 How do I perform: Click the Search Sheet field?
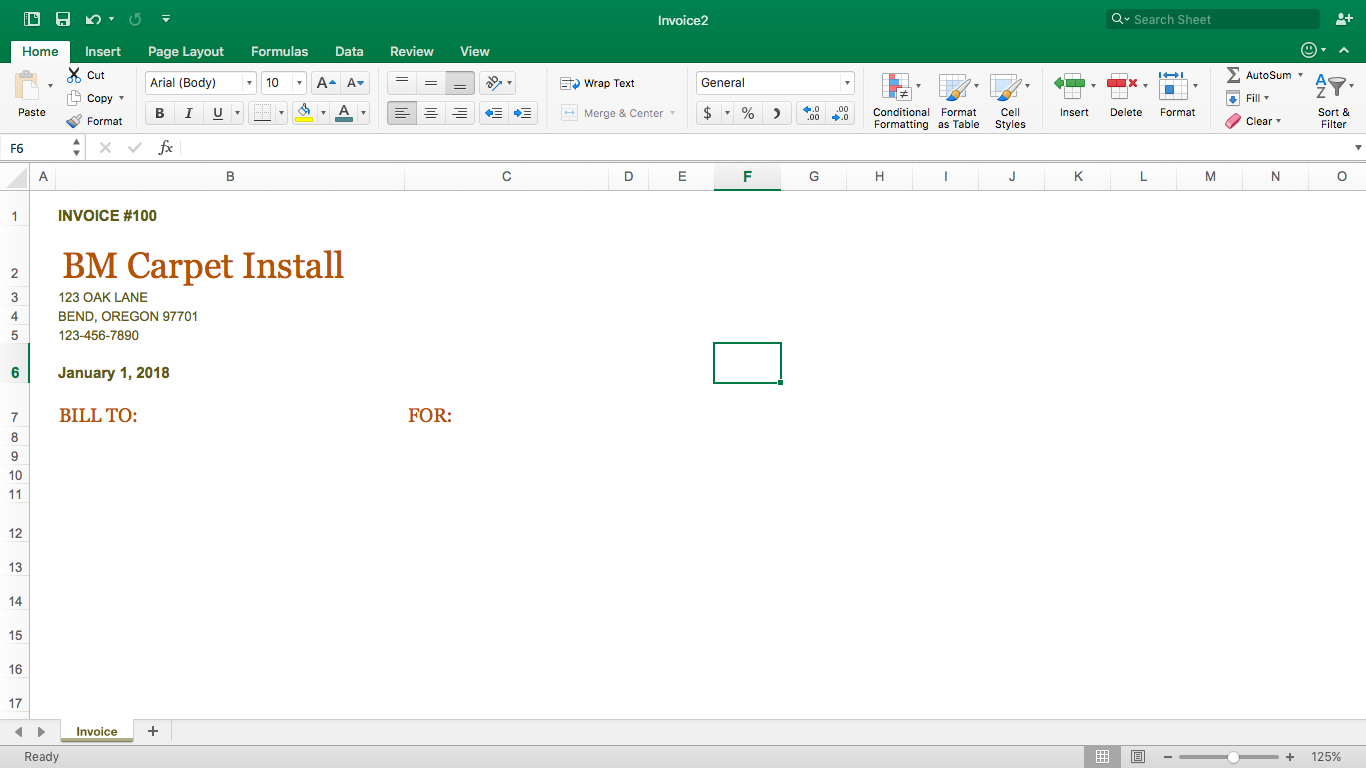tap(1213, 19)
